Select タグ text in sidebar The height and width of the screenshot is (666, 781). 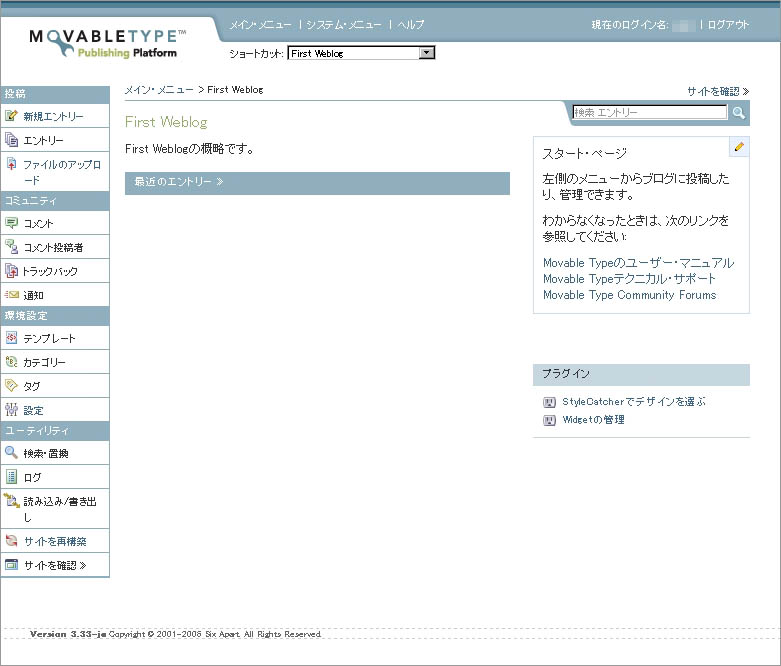coord(32,387)
